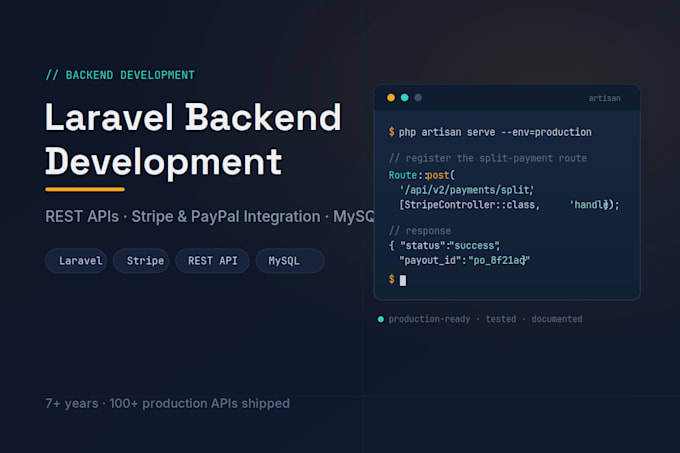Click the 'artisan' terminal title label

pos(604,98)
